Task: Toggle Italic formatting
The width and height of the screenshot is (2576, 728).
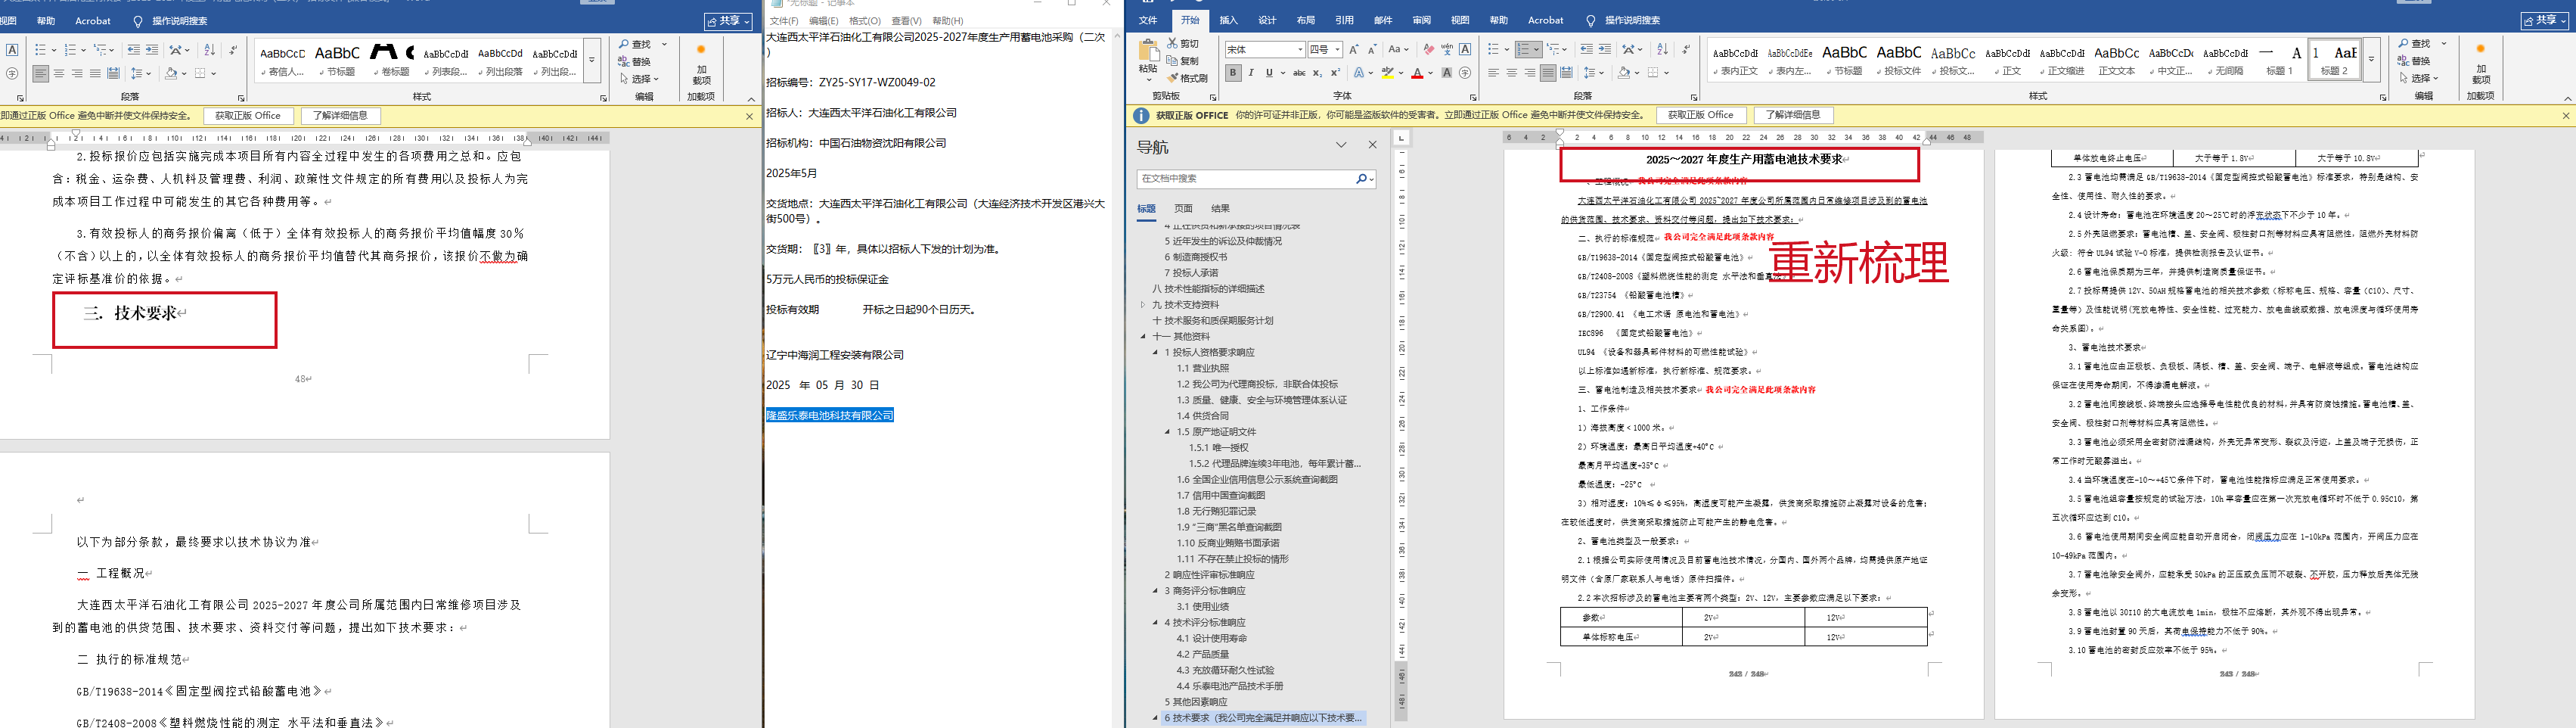Action: click(x=1251, y=73)
